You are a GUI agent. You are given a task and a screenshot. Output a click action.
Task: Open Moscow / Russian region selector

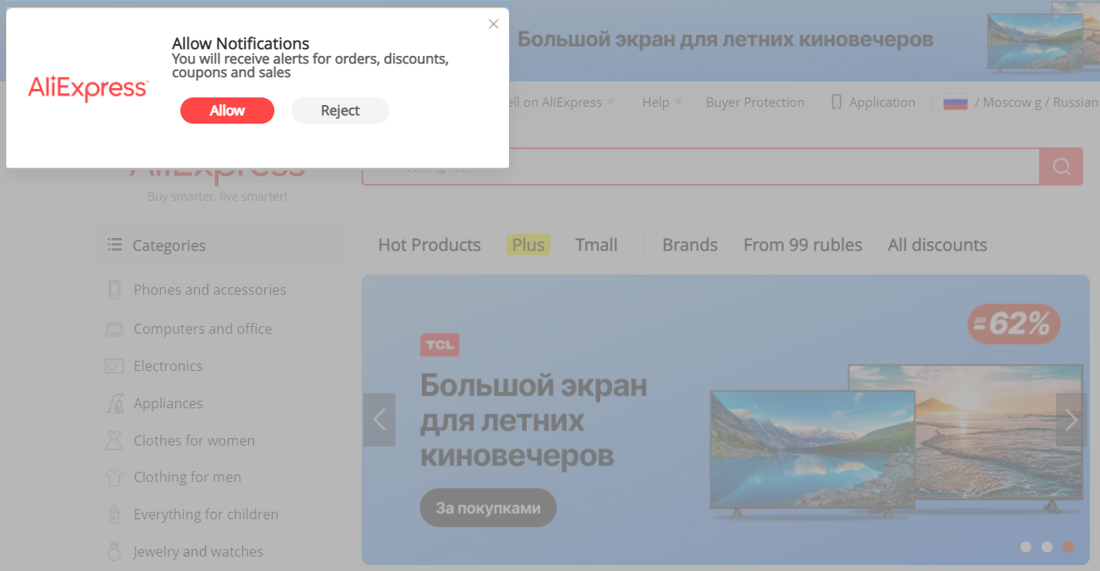[1036, 102]
